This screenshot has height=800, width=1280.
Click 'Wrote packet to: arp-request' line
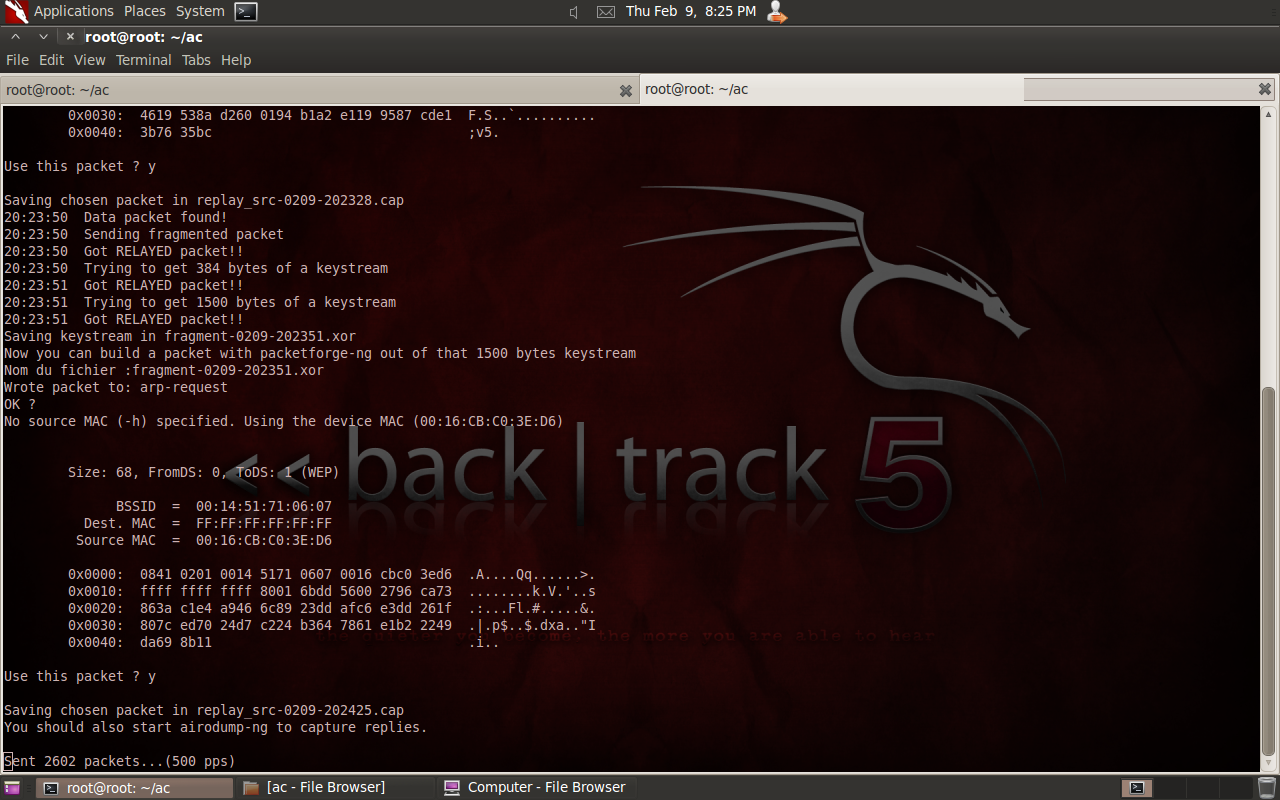pyautogui.click(x=116, y=387)
